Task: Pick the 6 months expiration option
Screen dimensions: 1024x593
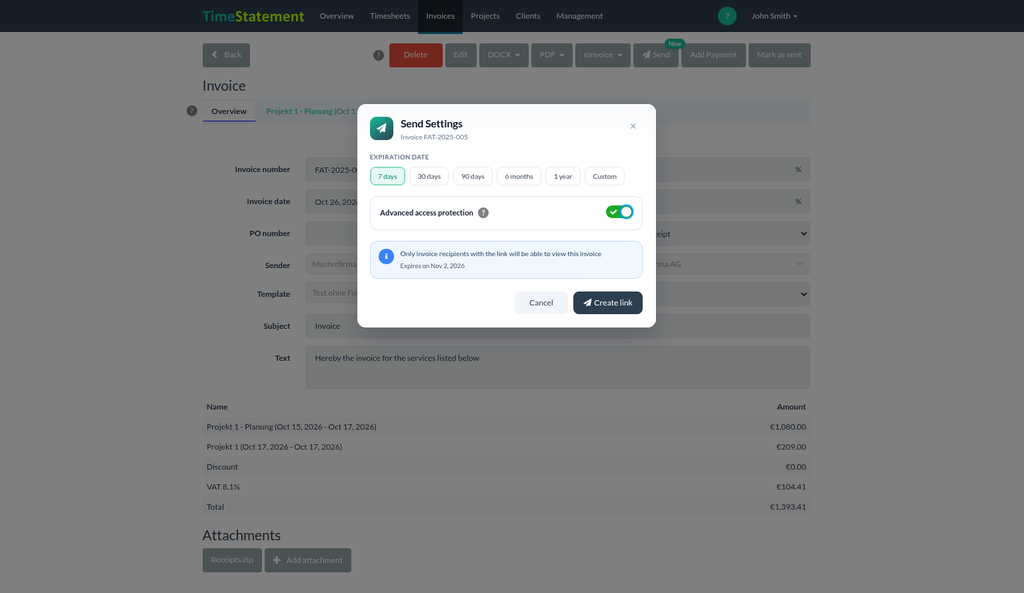Action: click(519, 176)
